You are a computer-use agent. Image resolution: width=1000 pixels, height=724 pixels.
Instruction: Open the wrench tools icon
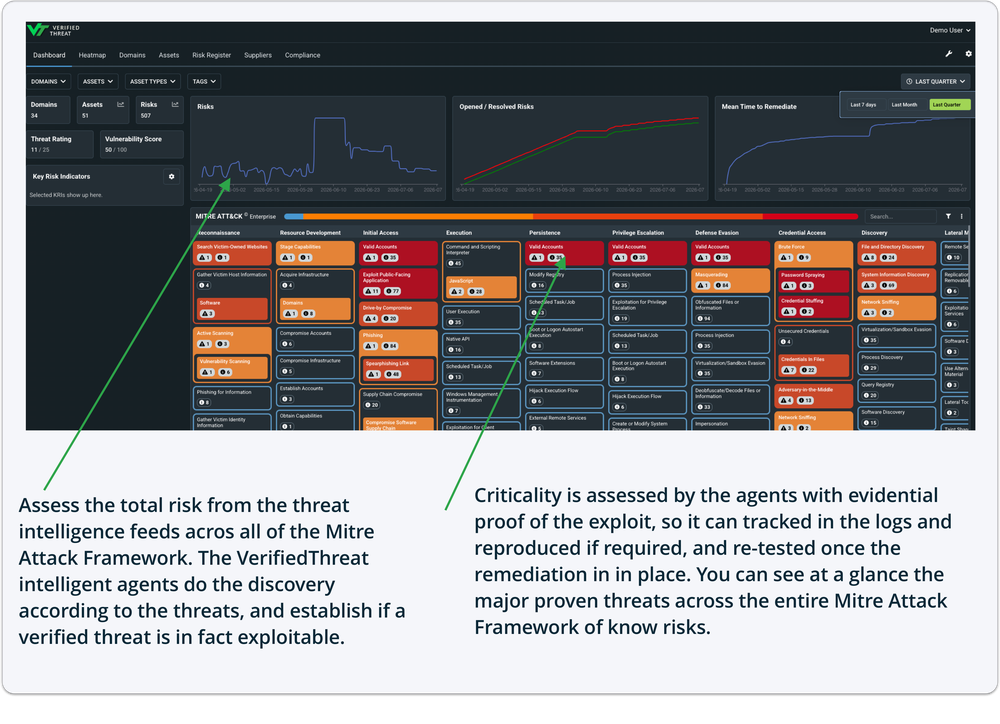[948, 54]
